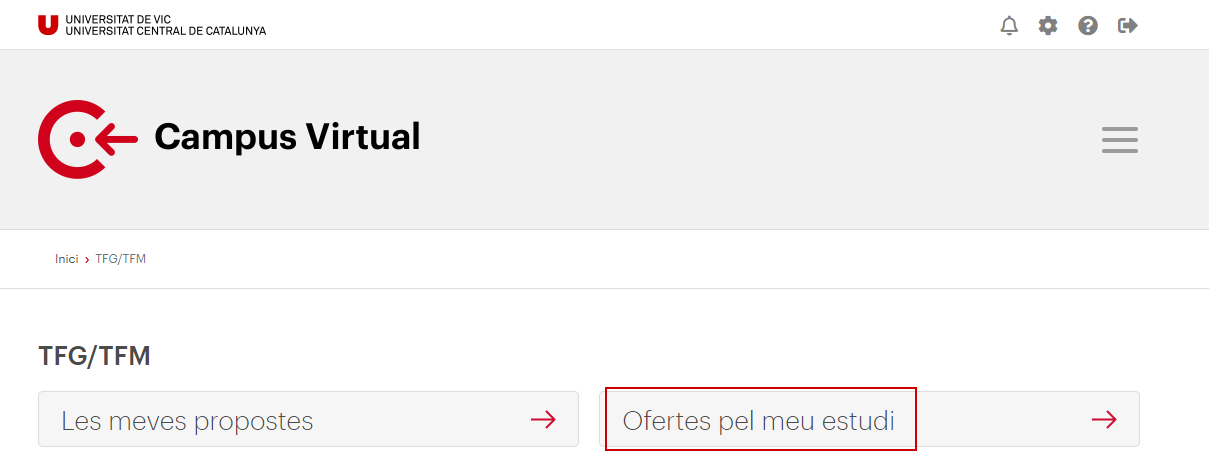The image size is (1209, 459).
Task: Click the arrow in Les meves propostes
Action: (x=543, y=420)
